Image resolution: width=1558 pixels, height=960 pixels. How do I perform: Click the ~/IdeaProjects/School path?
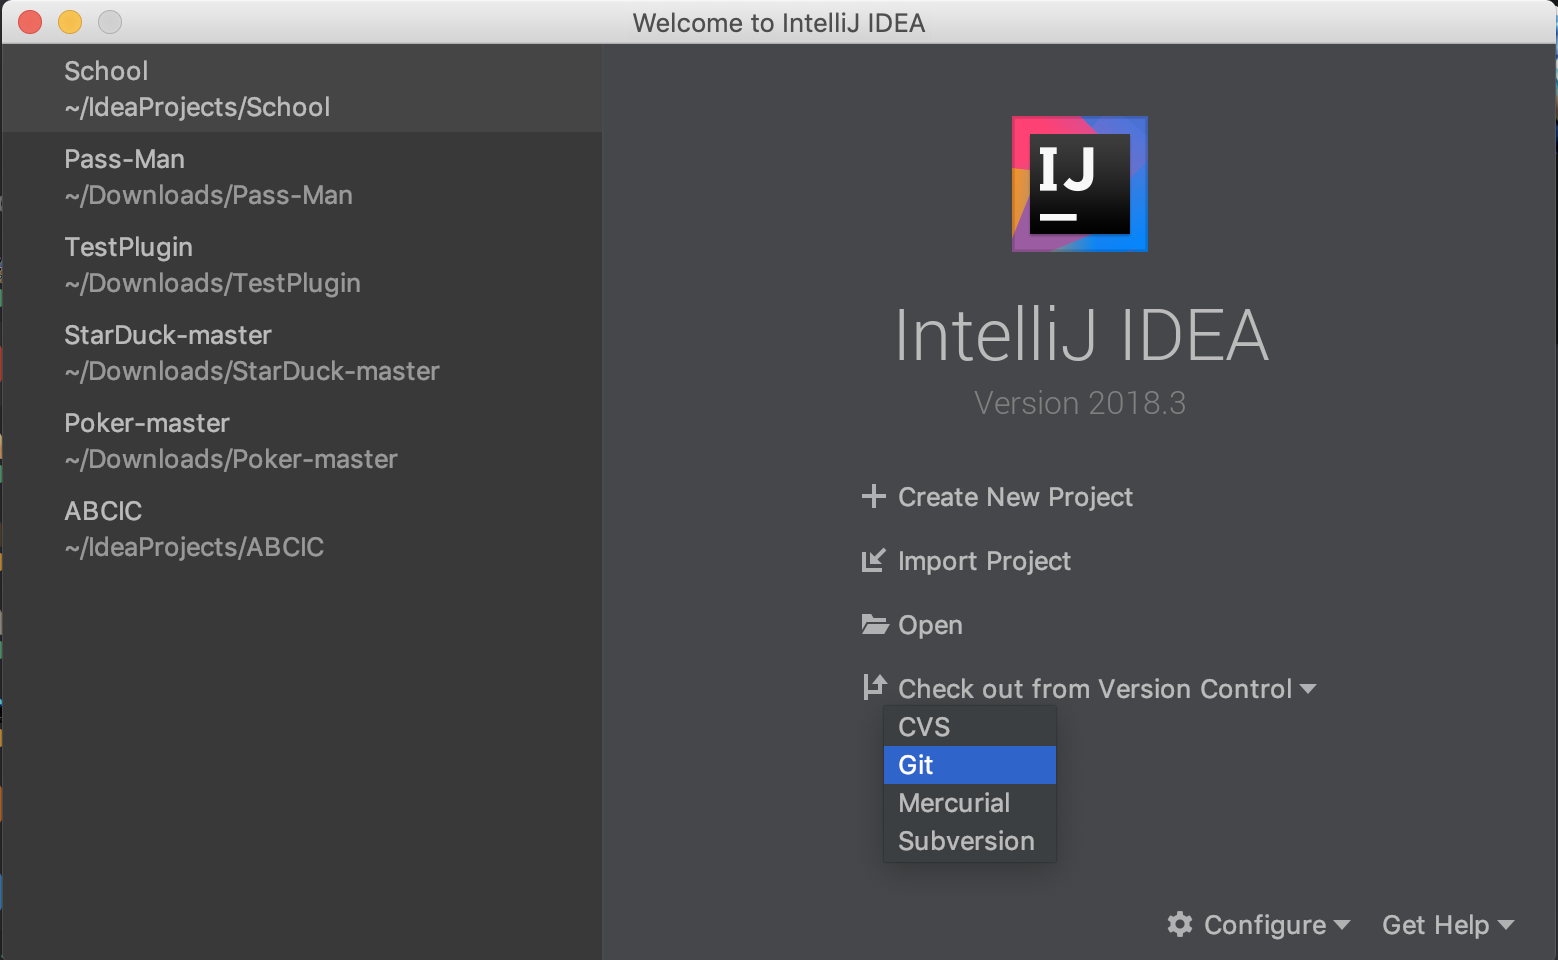197,107
